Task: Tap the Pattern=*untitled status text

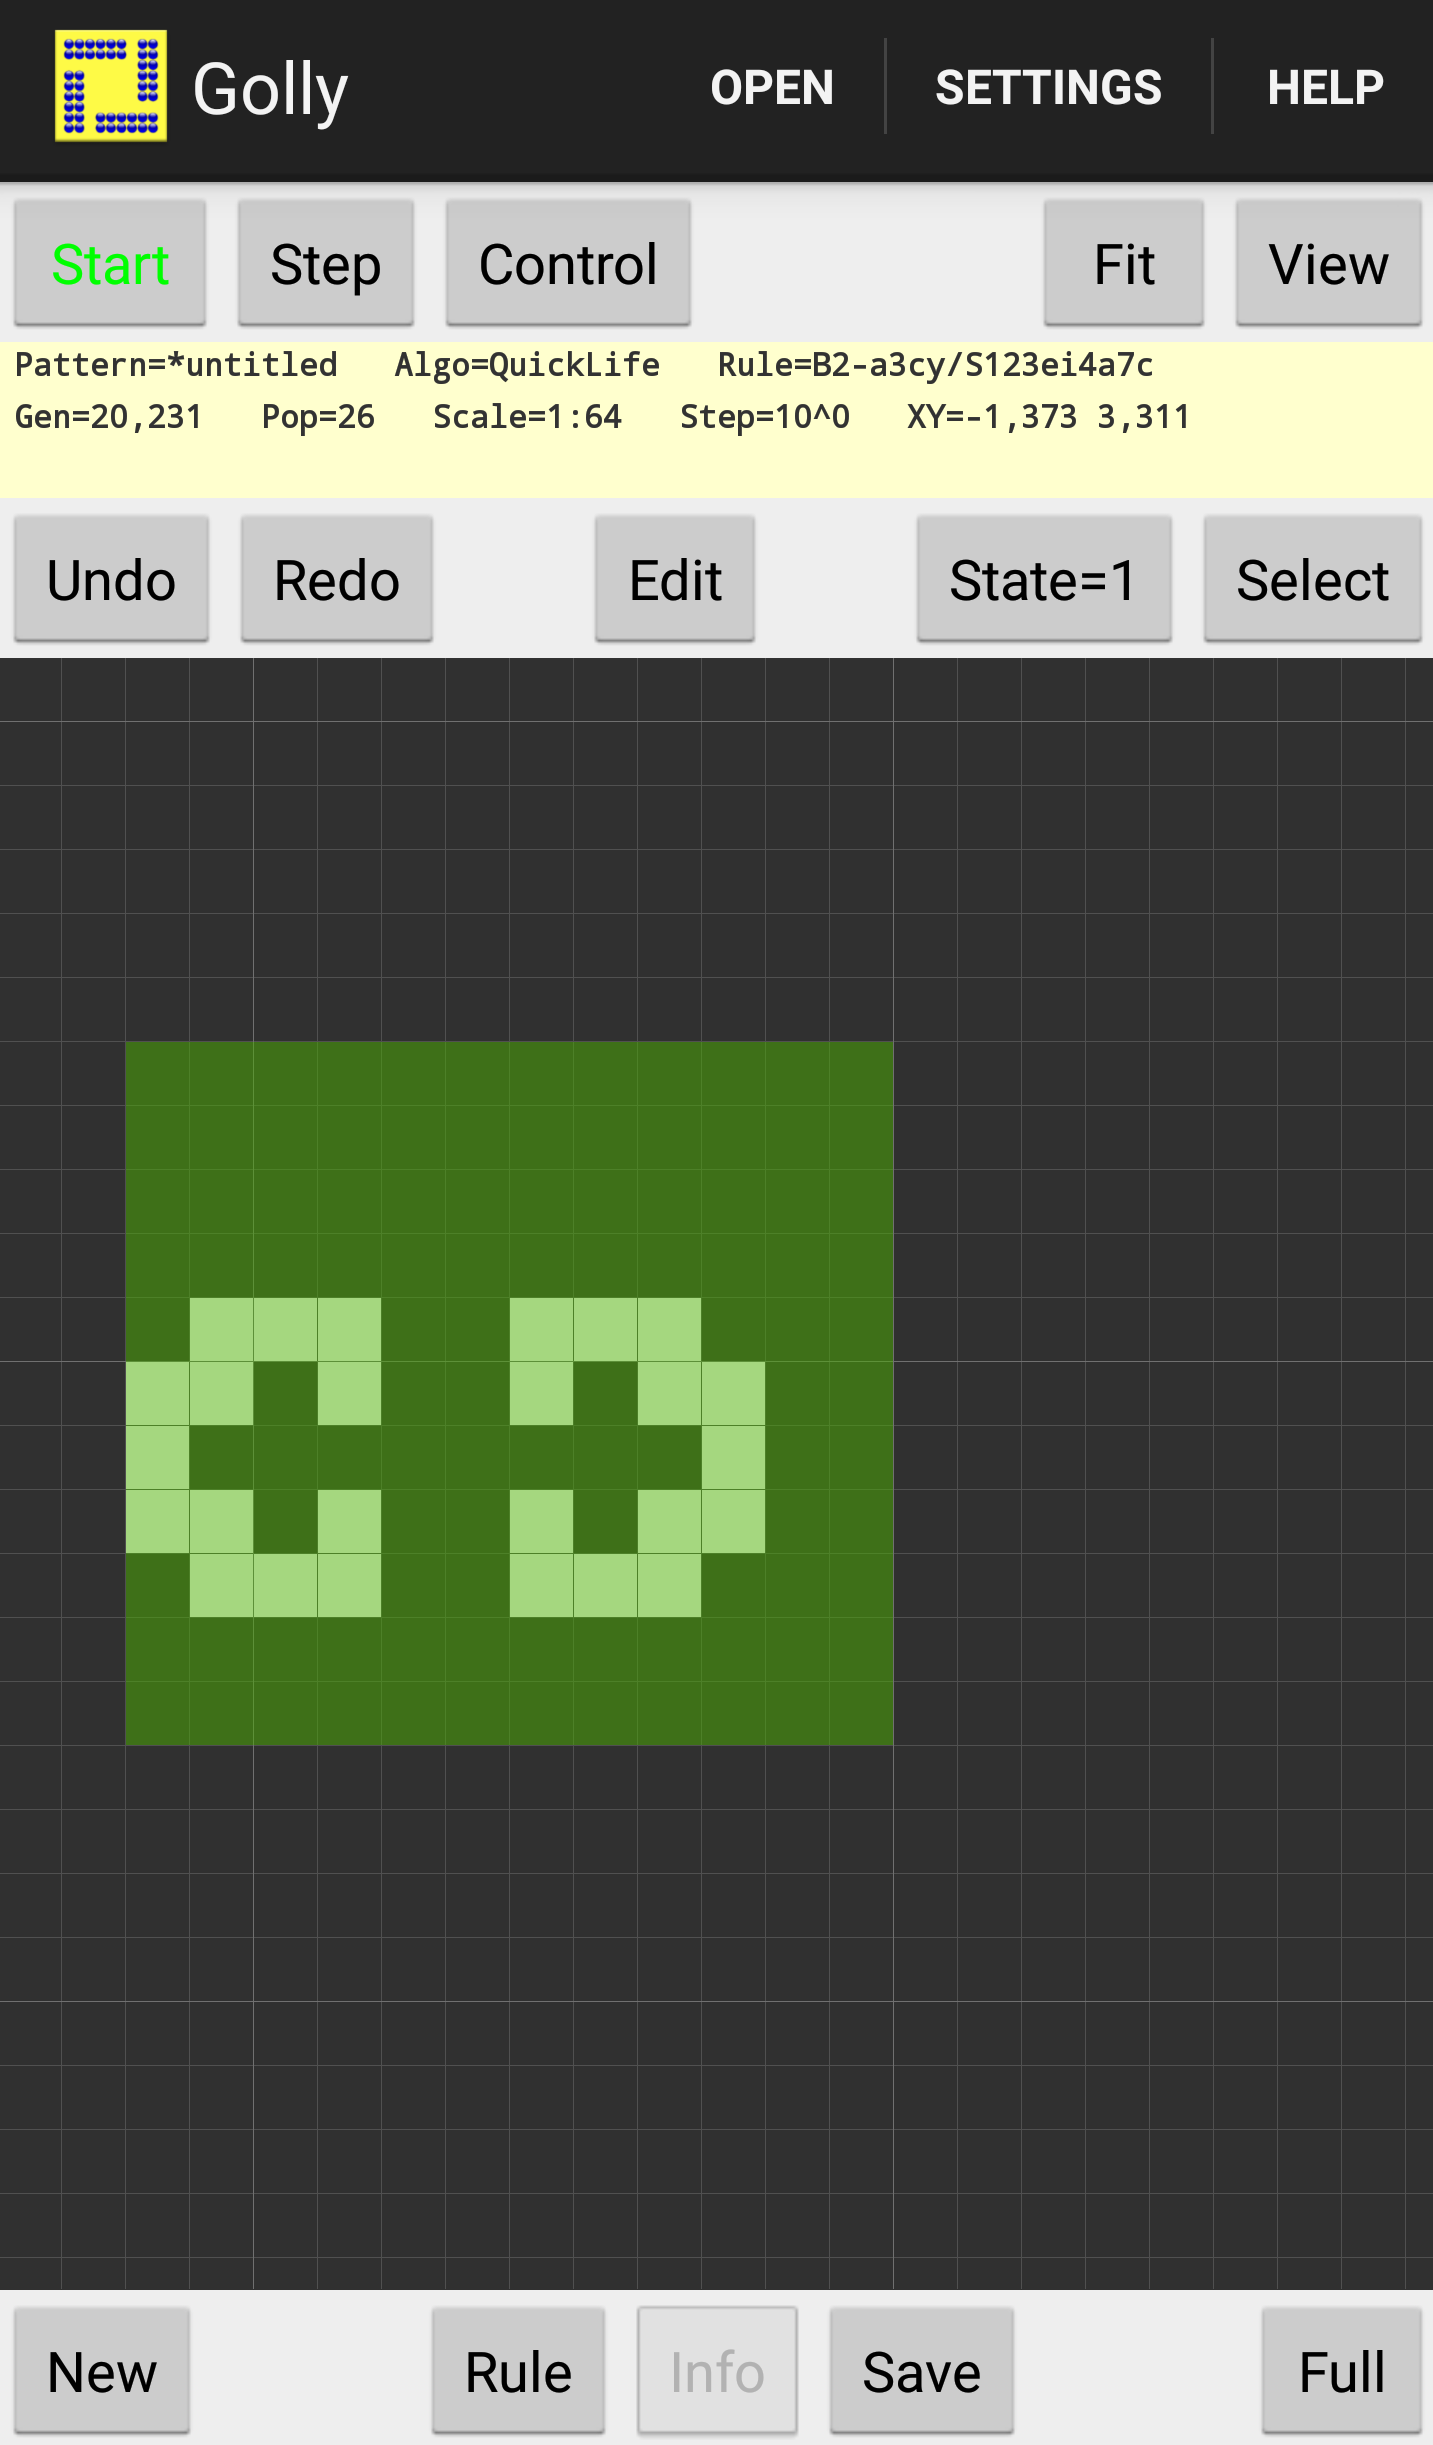Action: 176,365
